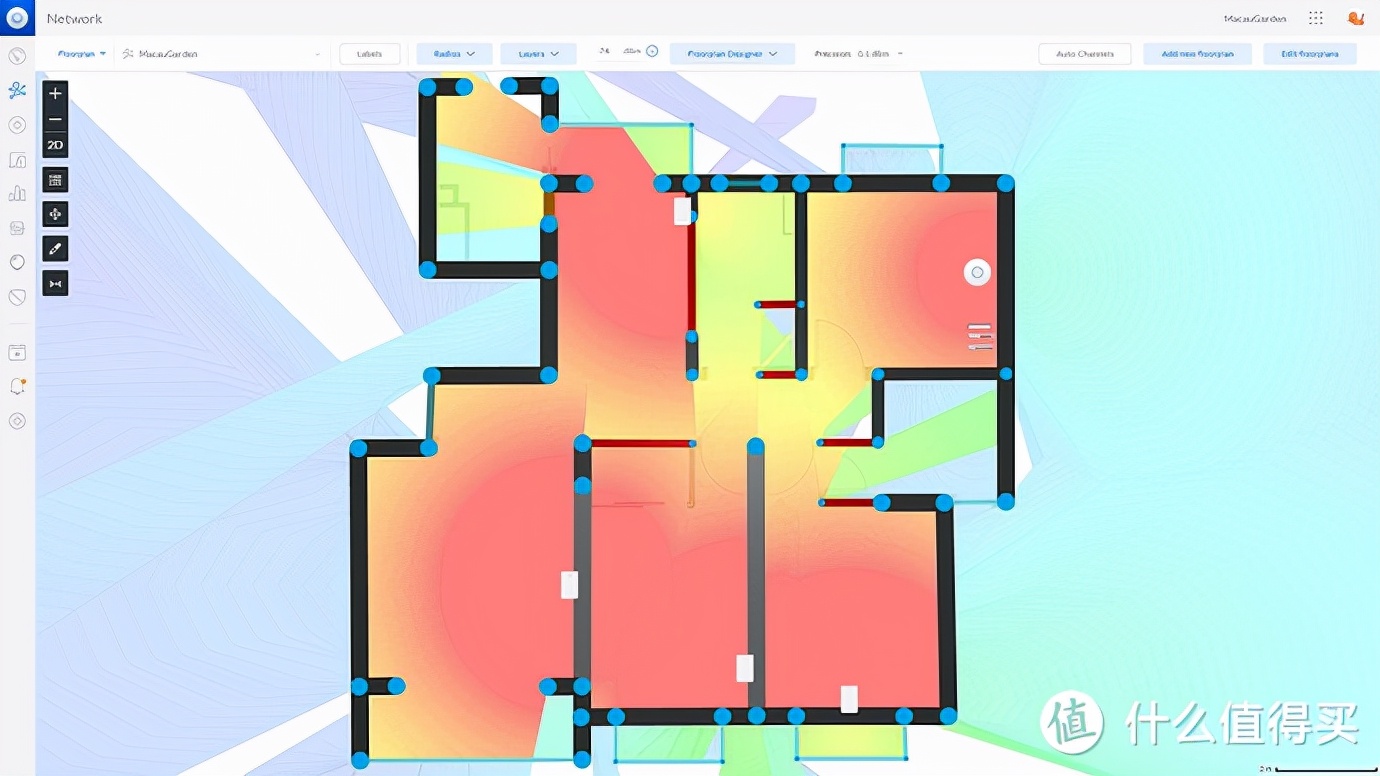Screen dimensions: 1380x776
Task: Open the Client devices icon in the sidebar
Action: coord(17,160)
